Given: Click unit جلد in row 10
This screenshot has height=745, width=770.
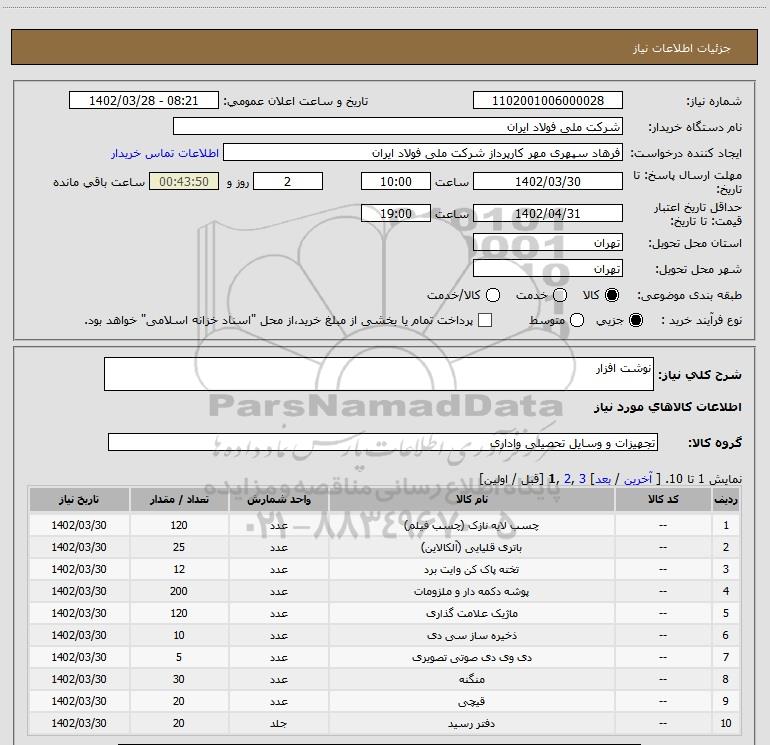Looking at the screenshot, I should pos(278,723).
